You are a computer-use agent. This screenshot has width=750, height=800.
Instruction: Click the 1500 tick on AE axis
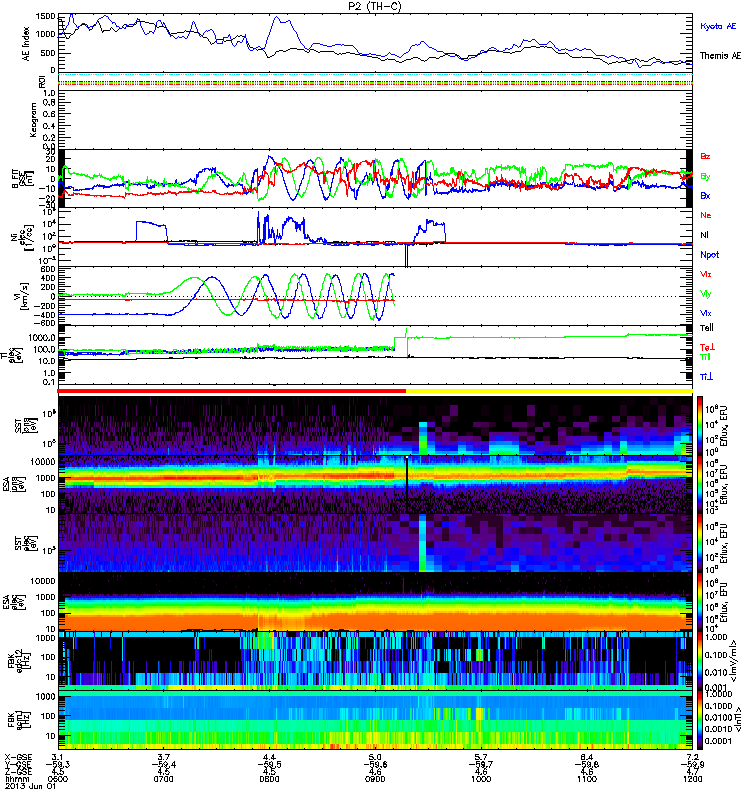(46, 16)
